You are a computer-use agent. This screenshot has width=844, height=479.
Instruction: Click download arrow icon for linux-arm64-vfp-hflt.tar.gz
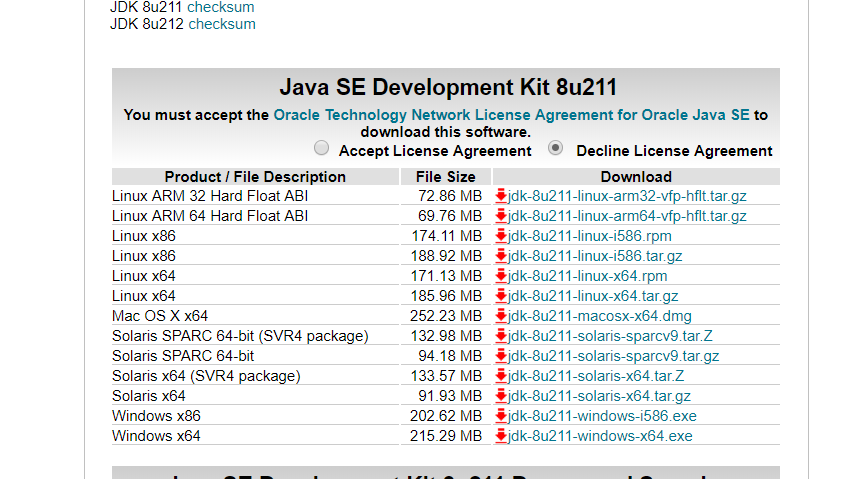coord(501,216)
